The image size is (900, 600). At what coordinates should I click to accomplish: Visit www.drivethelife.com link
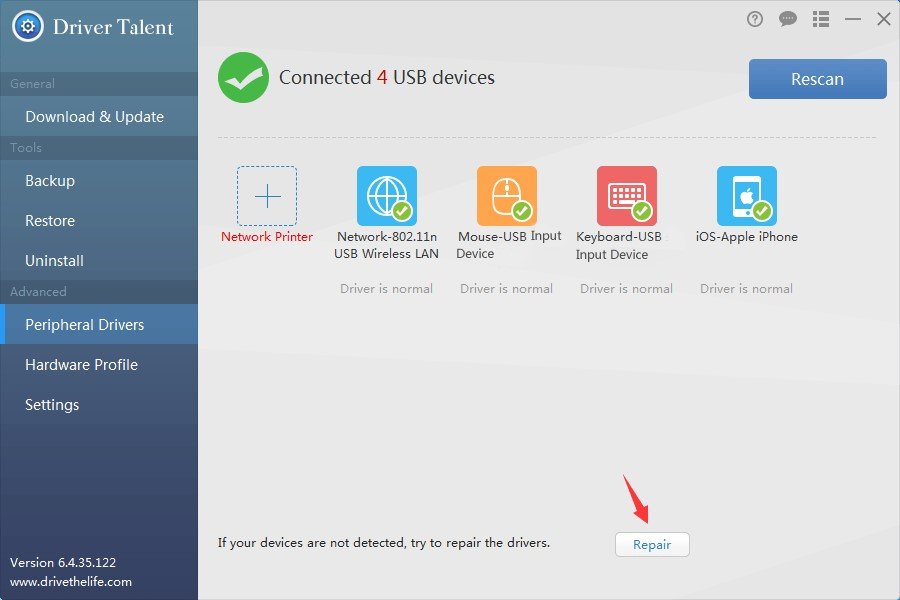(x=71, y=582)
